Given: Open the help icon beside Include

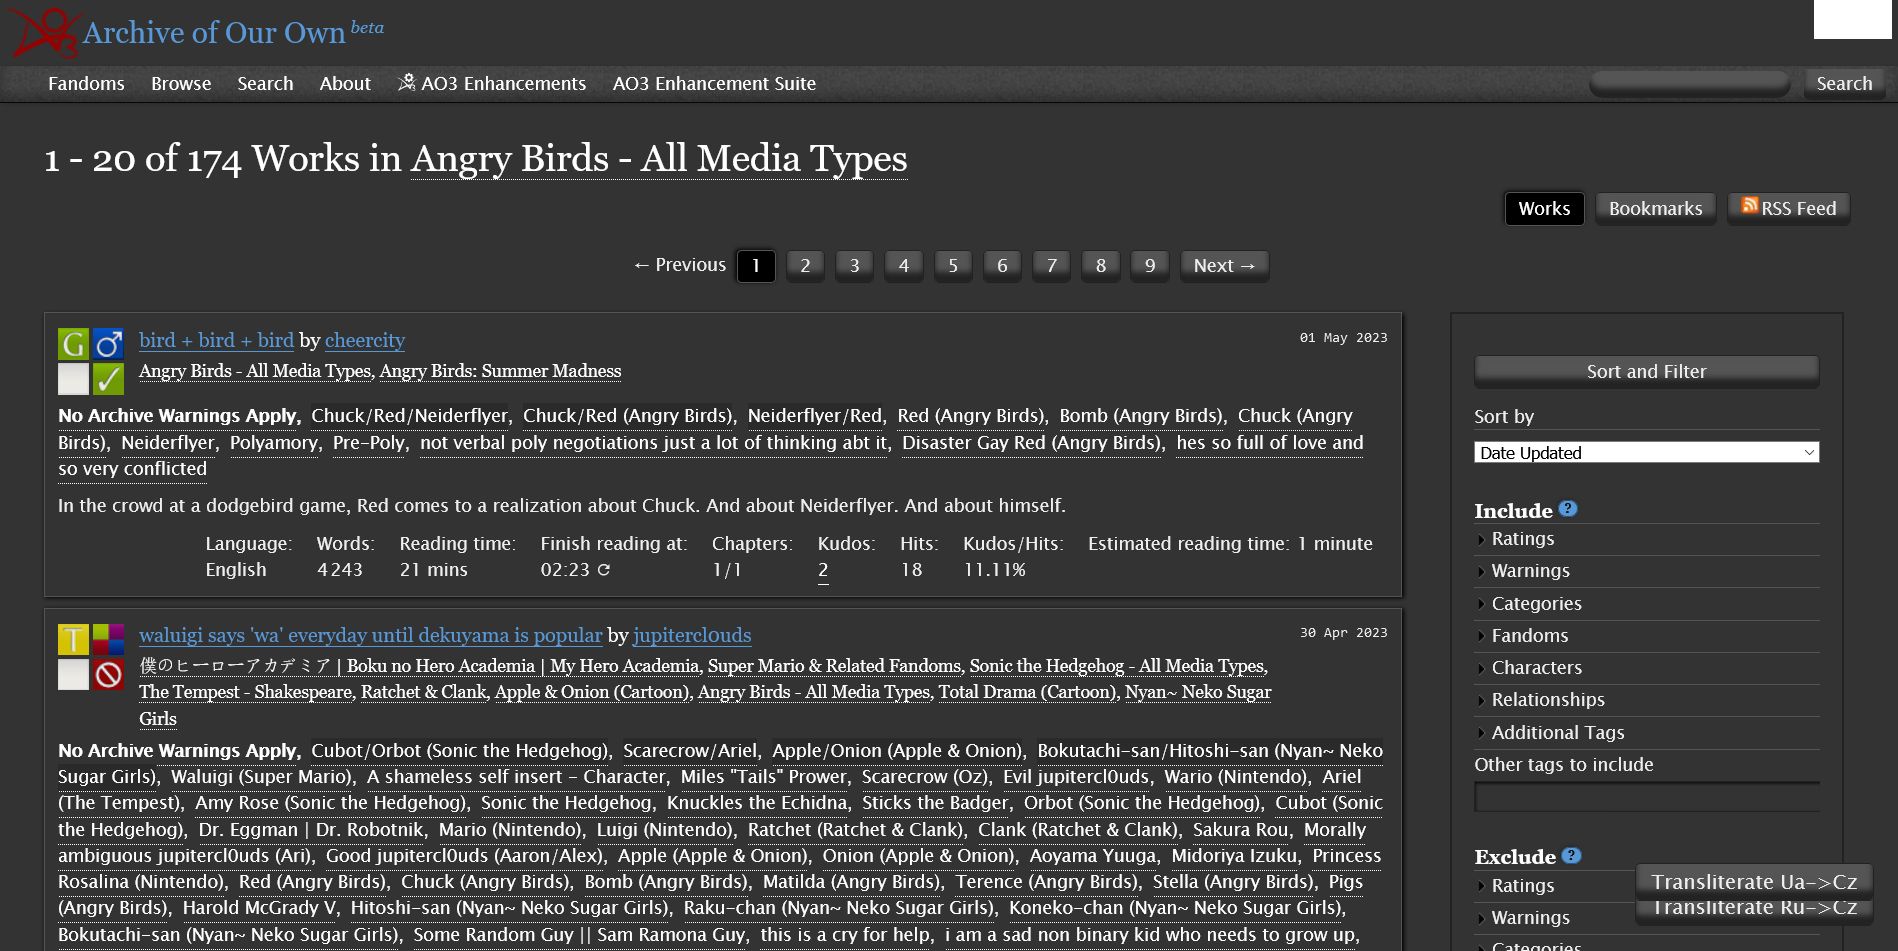Looking at the screenshot, I should (1568, 509).
